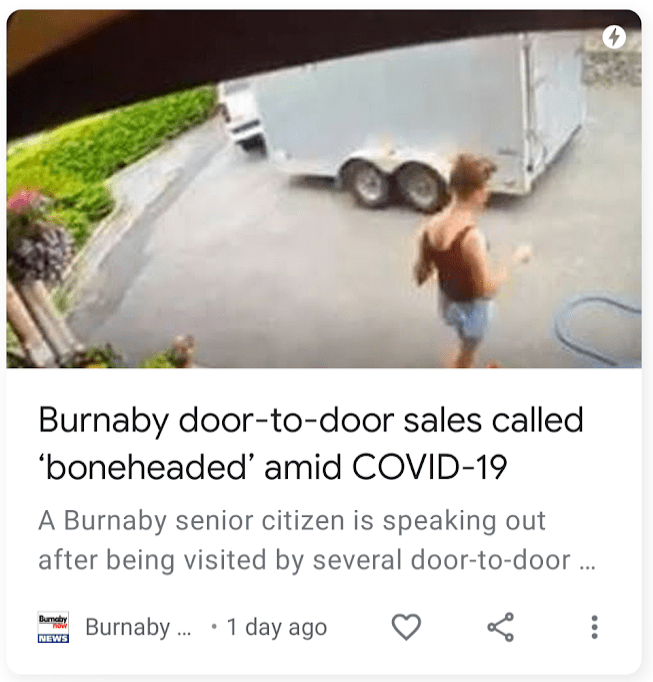Viewport: 653px width, 682px height.
Task: Click the Burnaby Now News logo
Action: coord(53,627)
